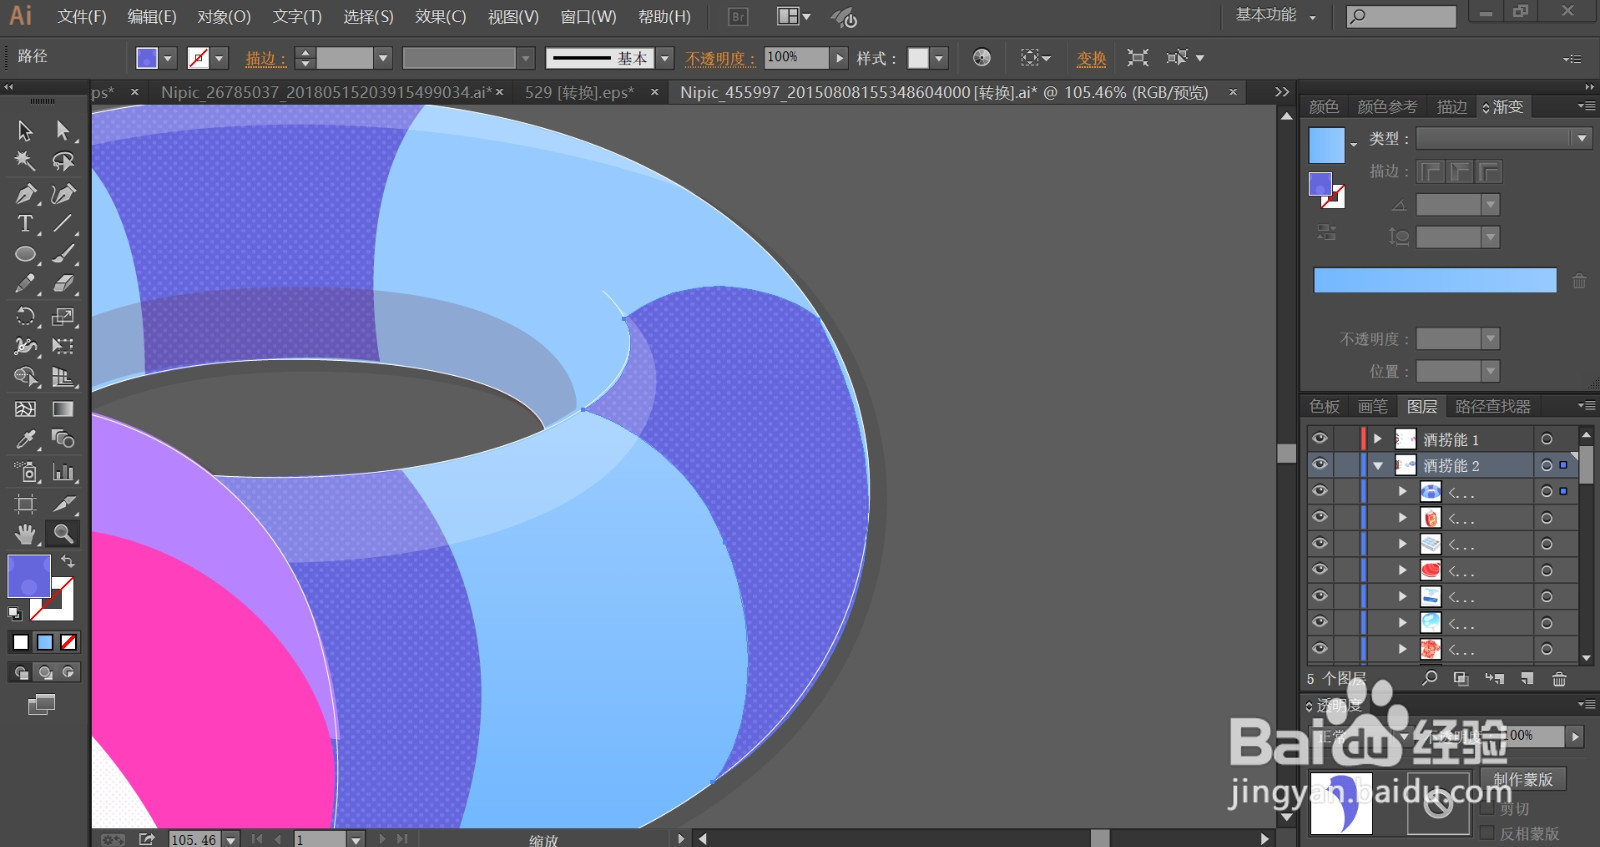Click the 不透明度 link in control bar
This screenshot has width=1600, height=847.
pos(720,59)
